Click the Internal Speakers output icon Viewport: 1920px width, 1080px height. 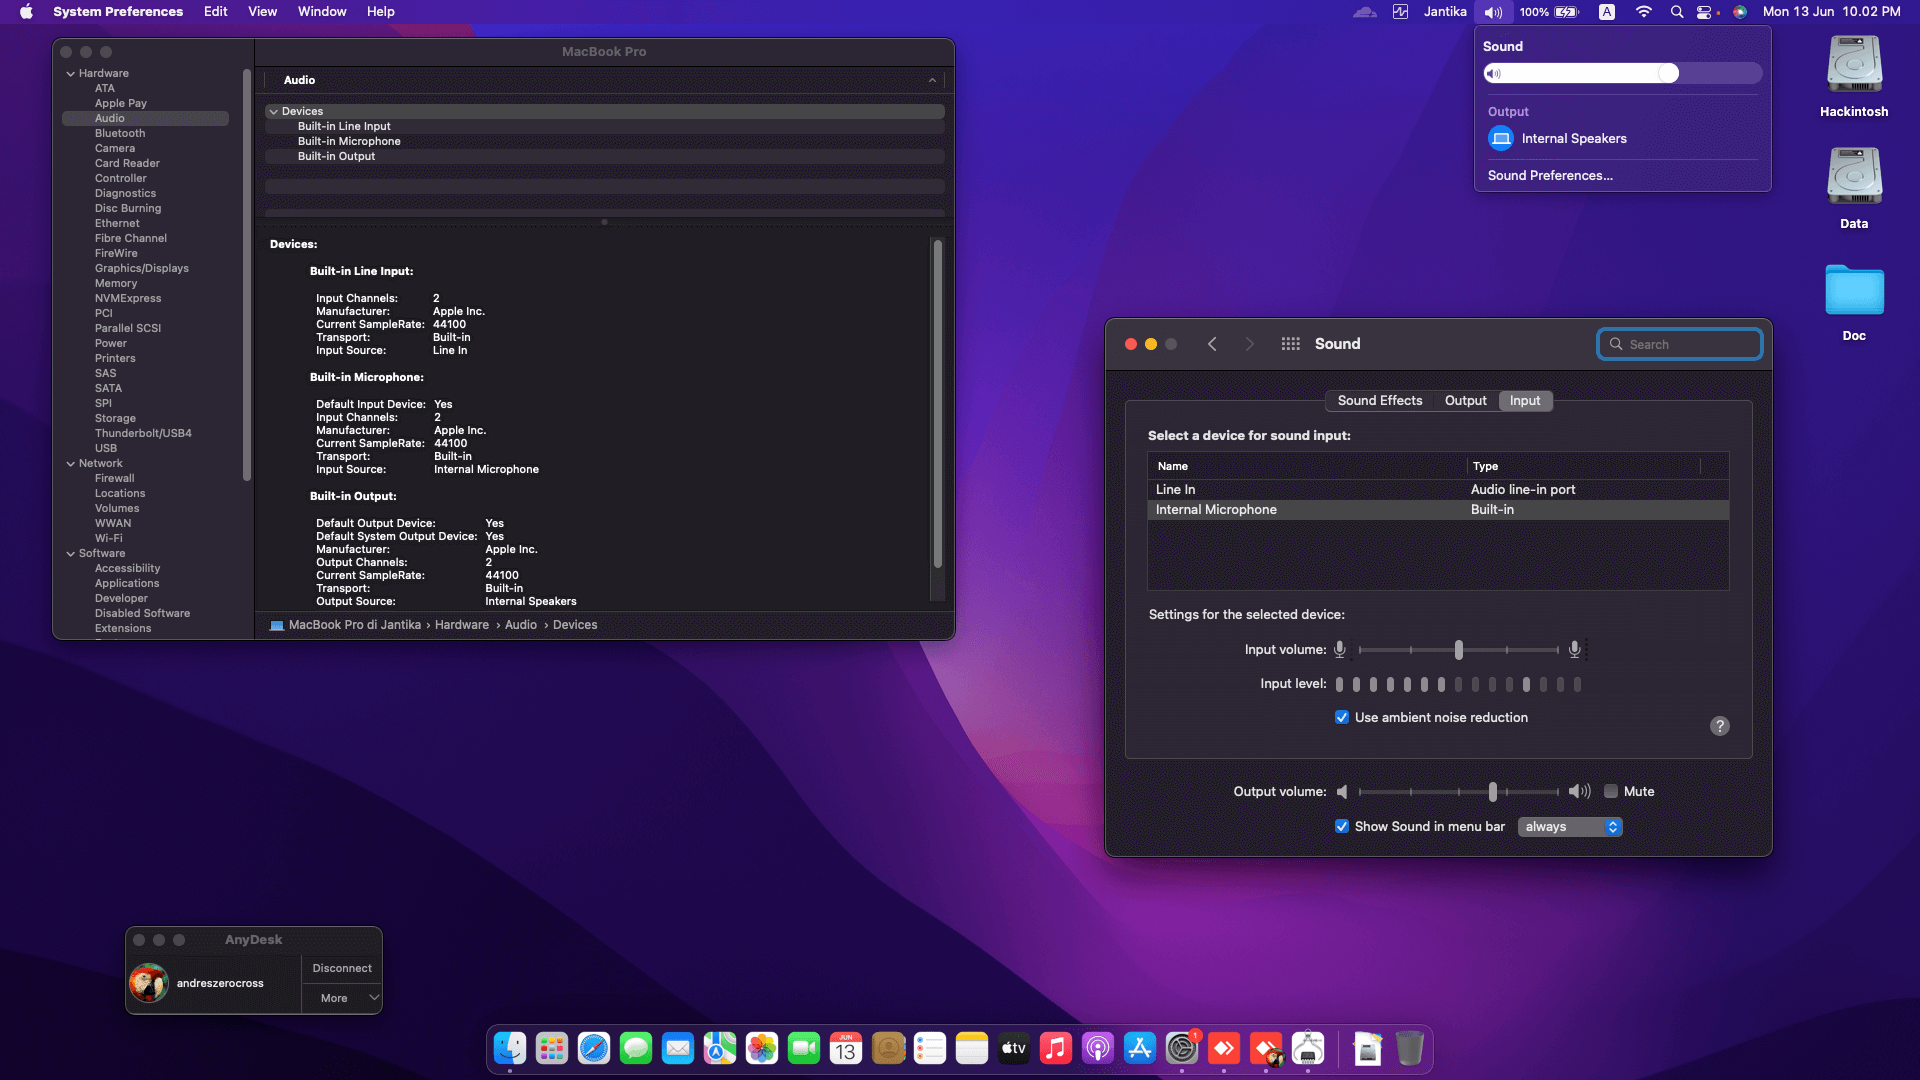tap(1501, 139)
